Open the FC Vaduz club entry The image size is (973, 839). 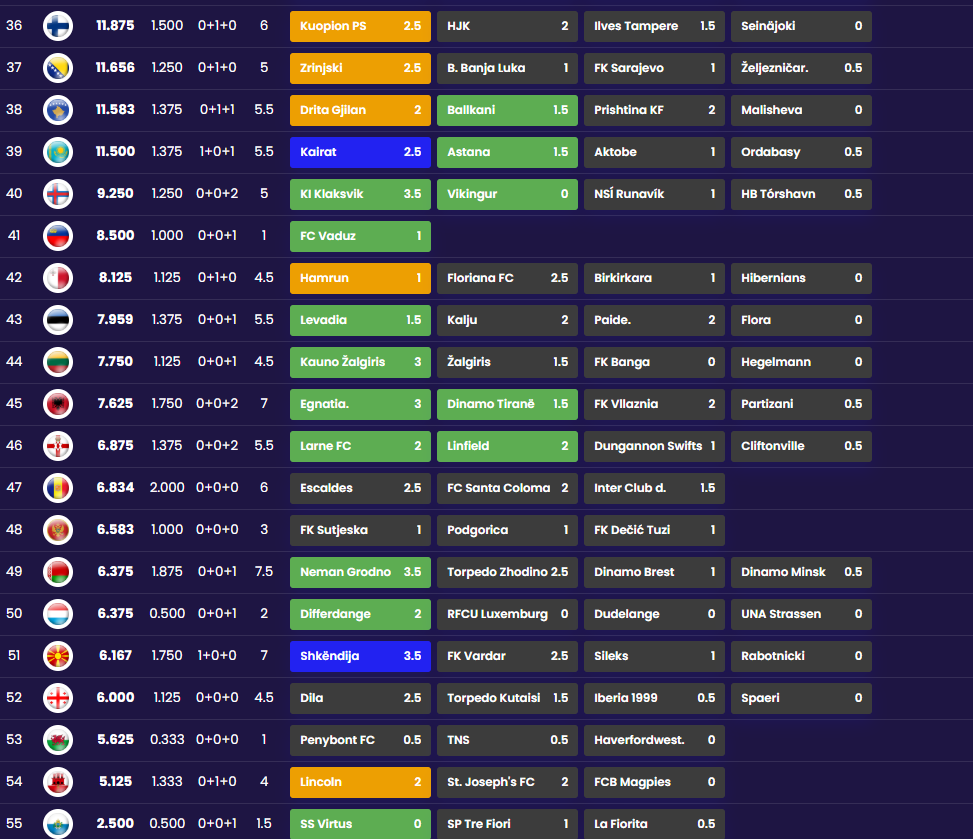click(x=360, y=236)
